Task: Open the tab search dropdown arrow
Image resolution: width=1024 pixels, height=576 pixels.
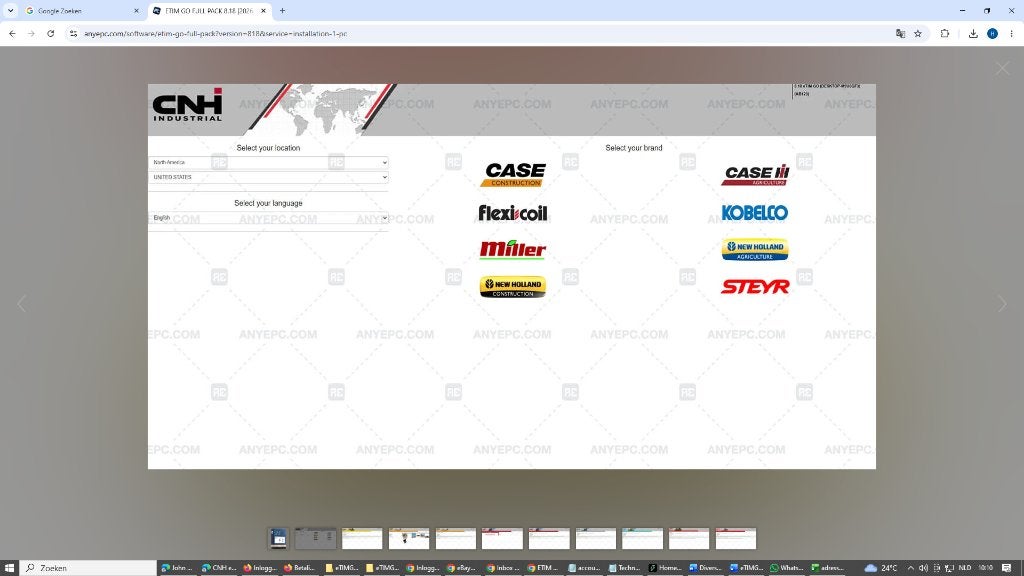Action: point(10,10)
